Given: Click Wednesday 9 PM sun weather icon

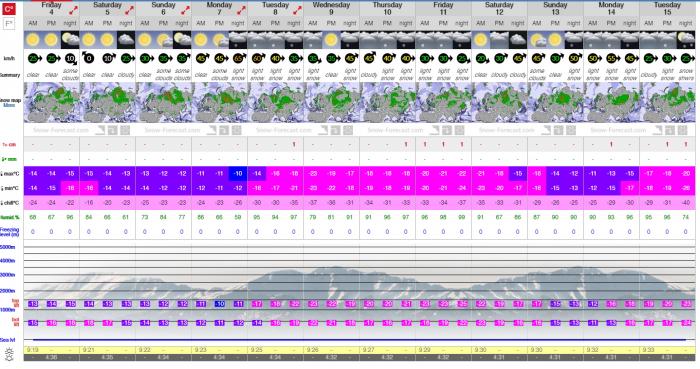Looking at the screenshot, I should (331, 40).
